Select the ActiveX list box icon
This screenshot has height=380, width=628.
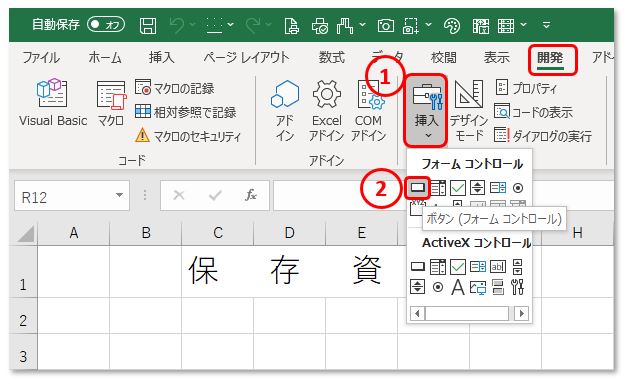(477, 267)
